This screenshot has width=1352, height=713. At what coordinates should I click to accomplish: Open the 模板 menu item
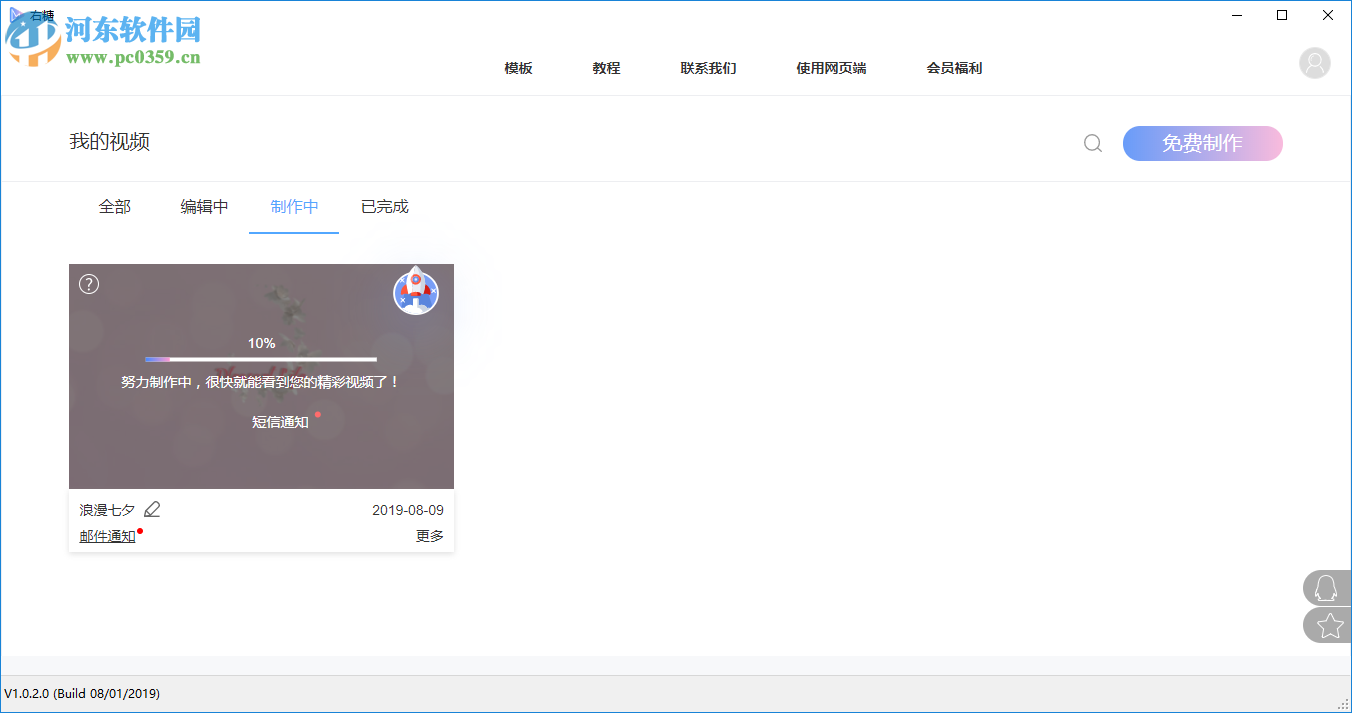[x=518, y=67]
